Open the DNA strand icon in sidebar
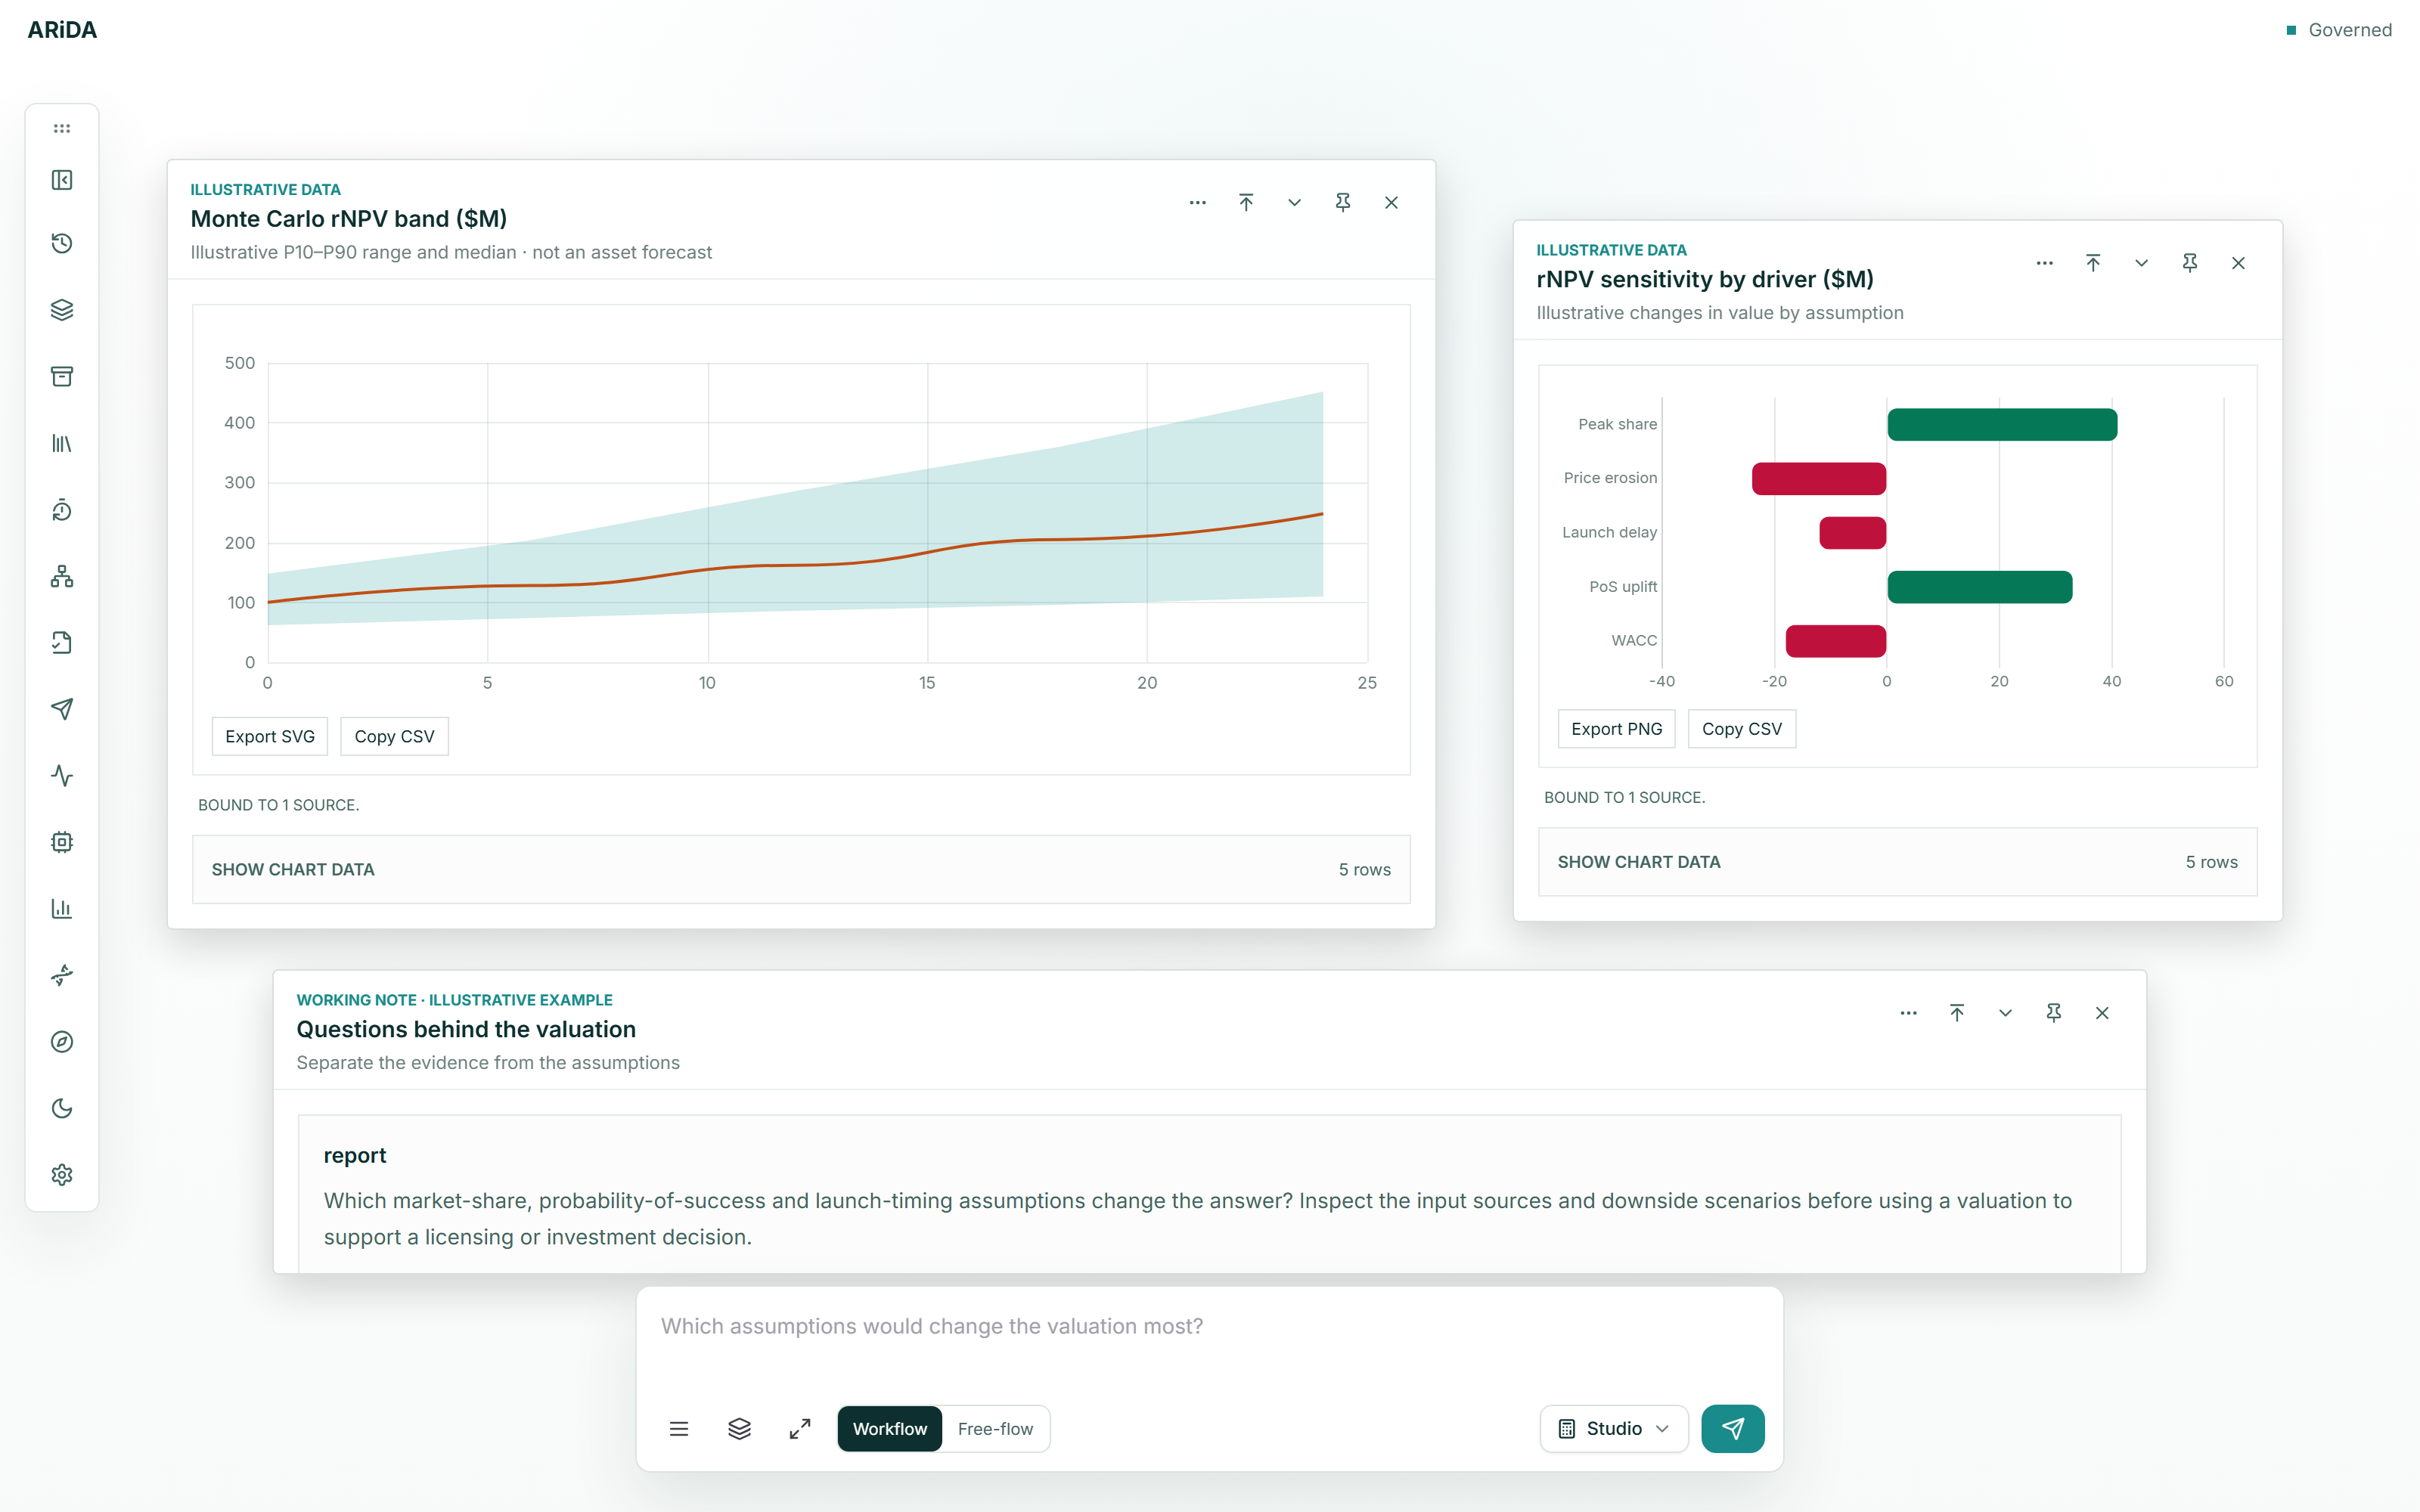 (x=62, y=975)
